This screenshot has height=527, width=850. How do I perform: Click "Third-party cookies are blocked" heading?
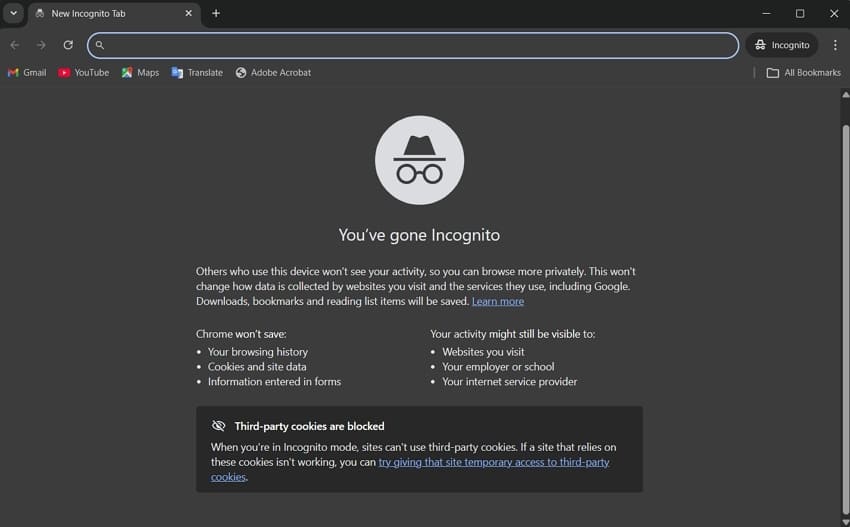310,426
